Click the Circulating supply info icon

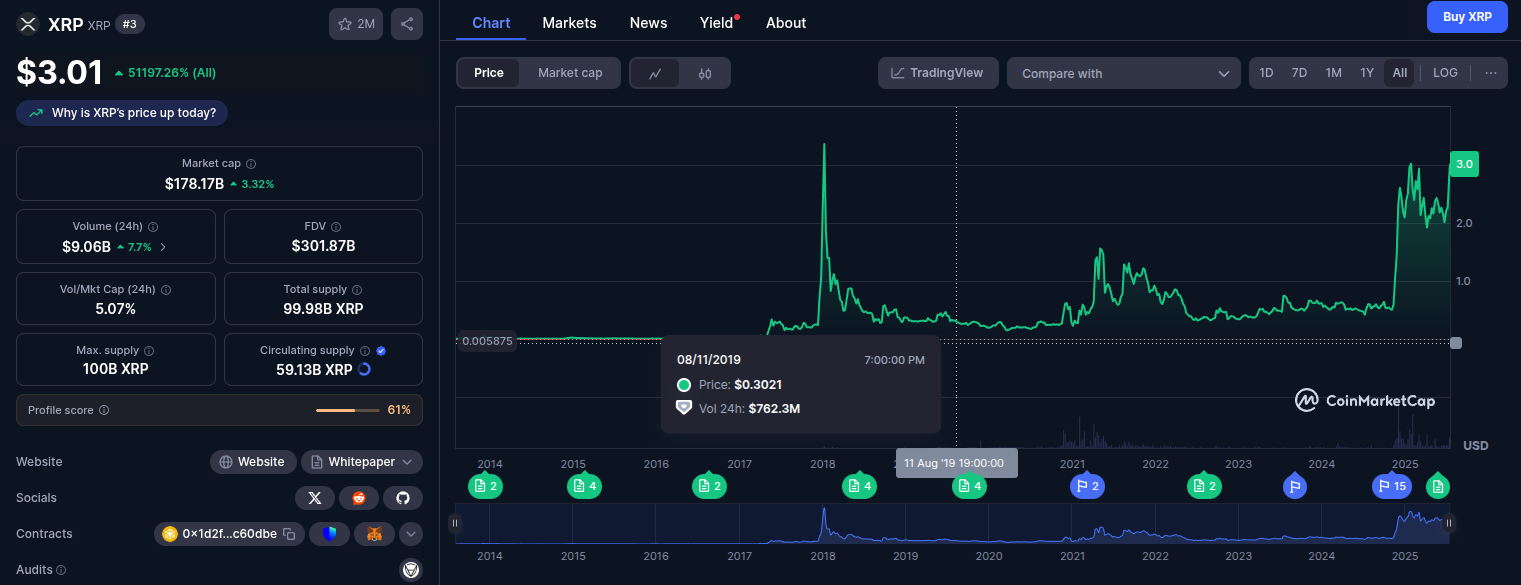(x=365, y=351)
